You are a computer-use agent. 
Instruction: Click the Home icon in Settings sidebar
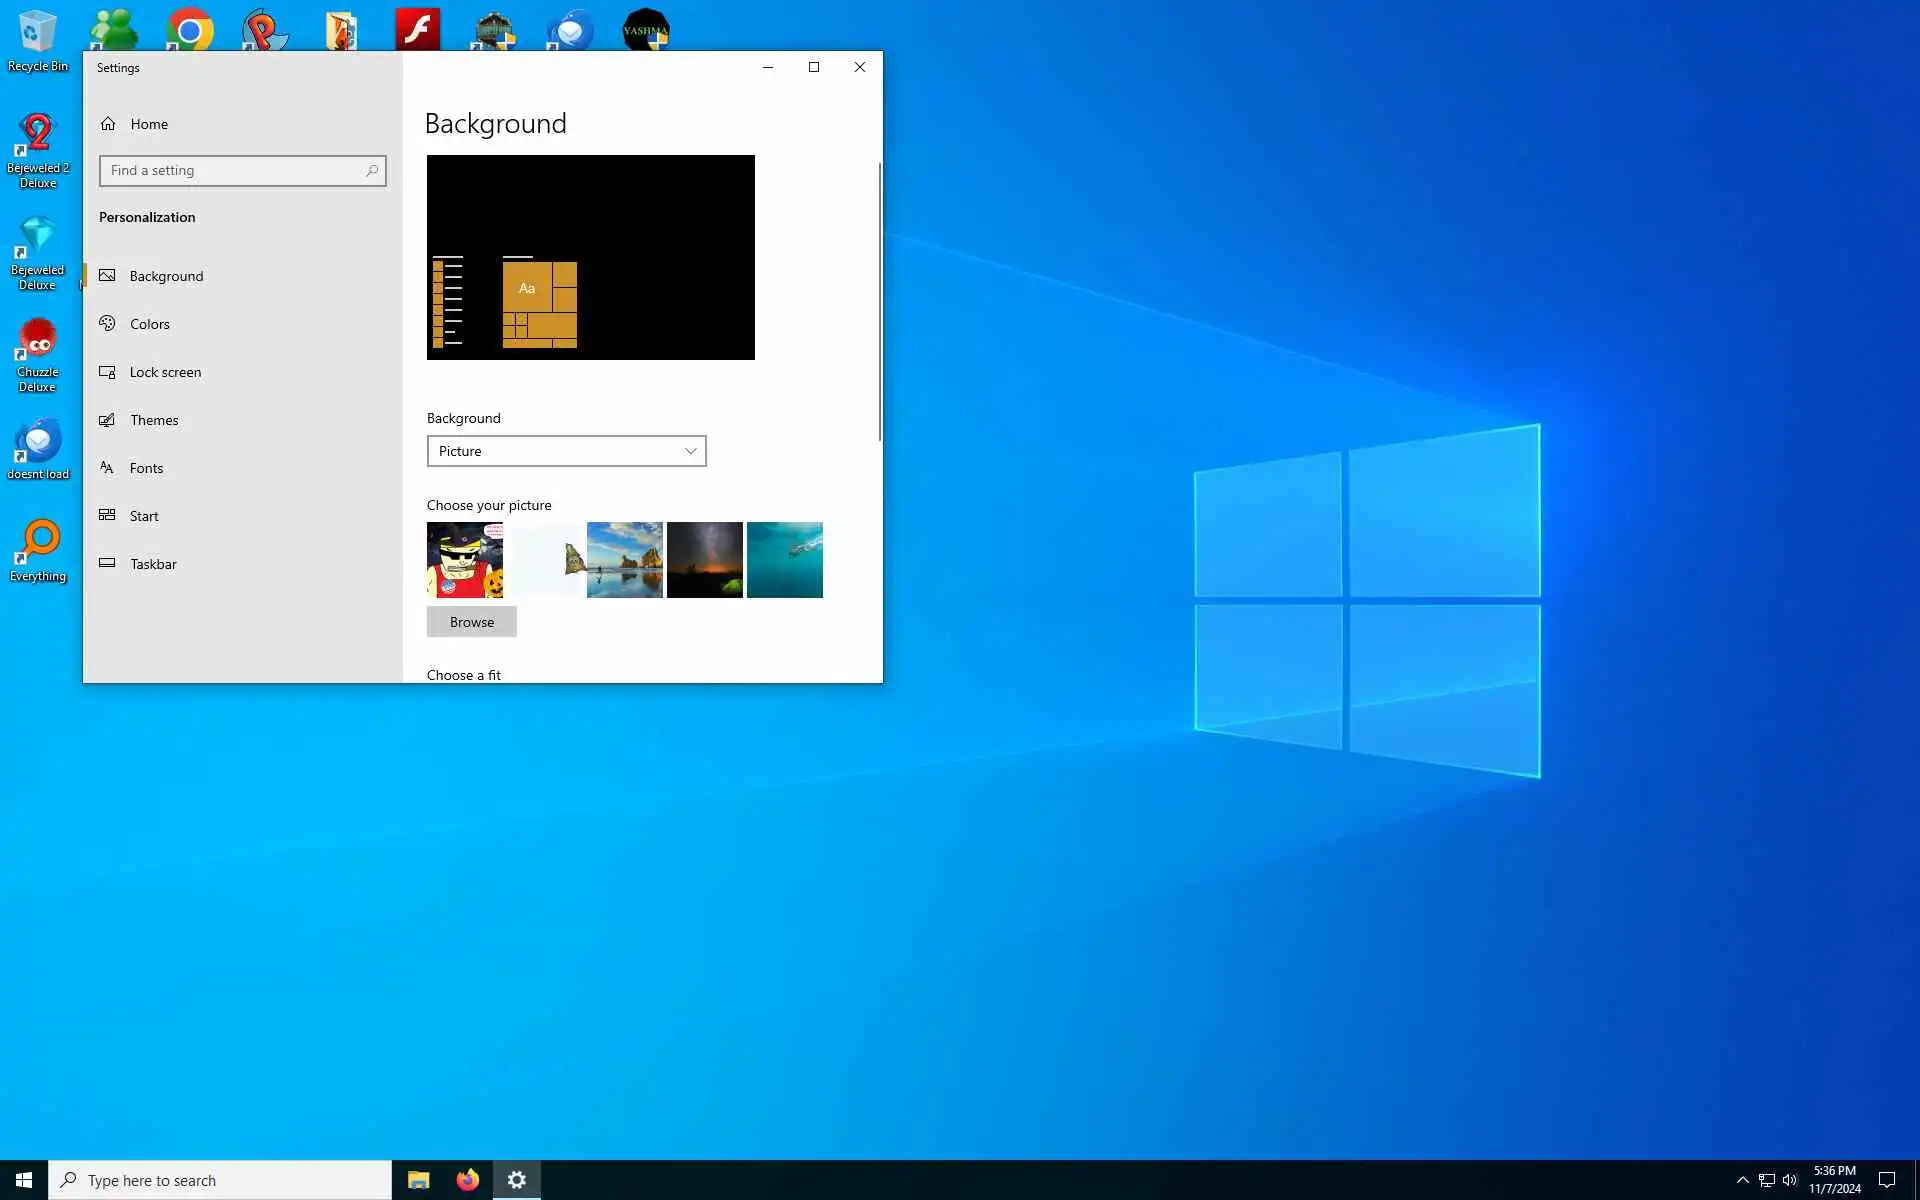[x=108, y=124]
